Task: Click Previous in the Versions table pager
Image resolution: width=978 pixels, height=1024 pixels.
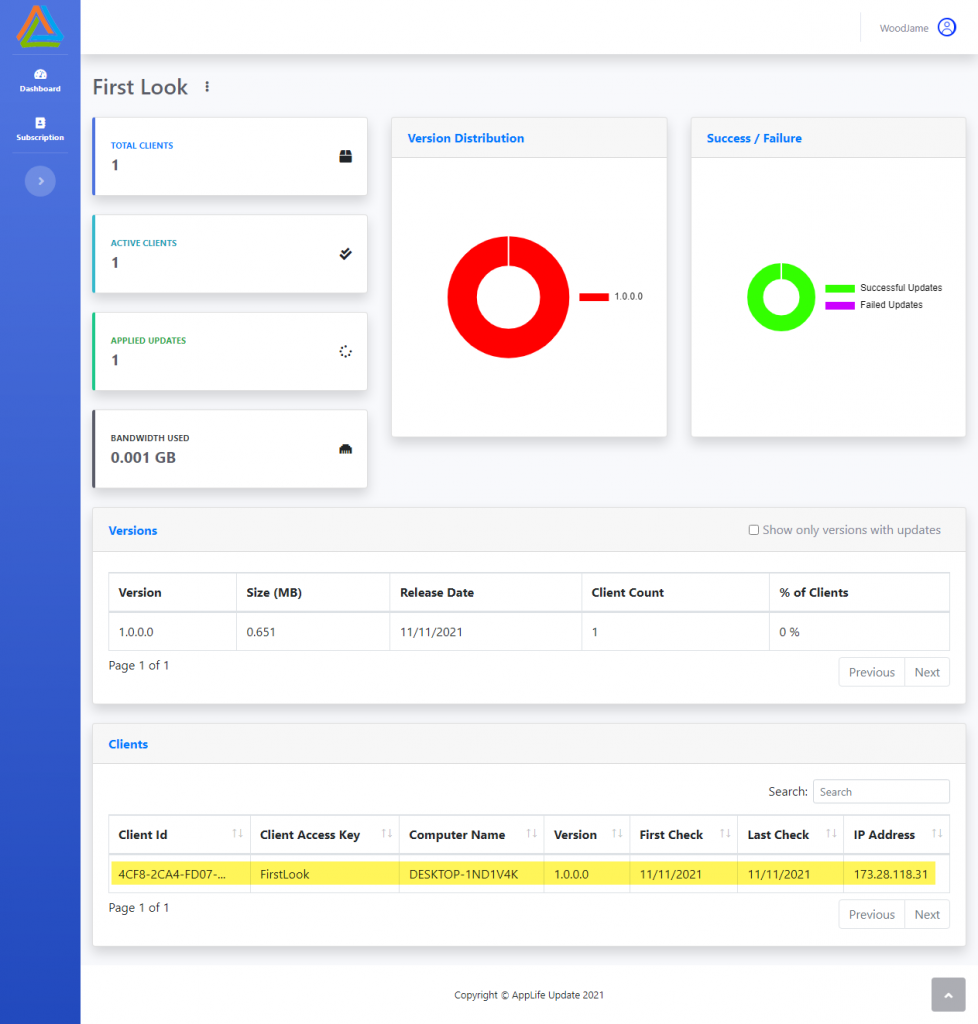Action: (872, 672)
